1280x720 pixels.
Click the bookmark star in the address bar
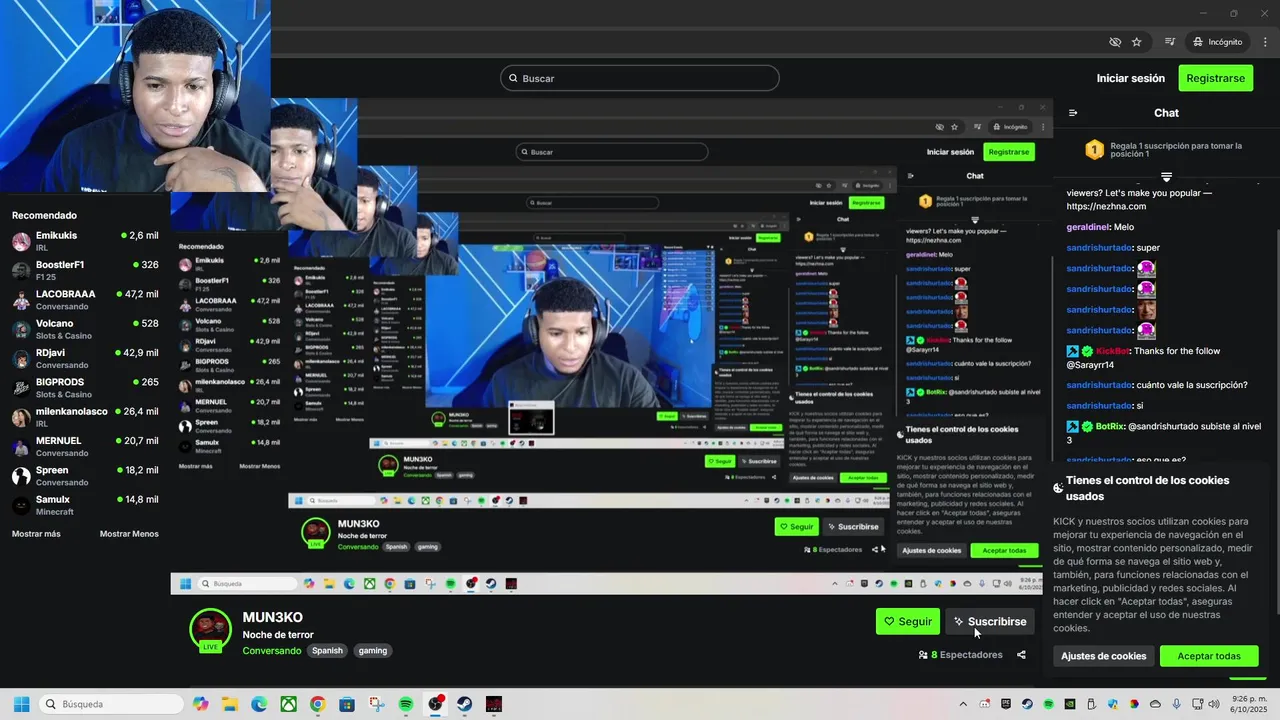point(1137,42)
